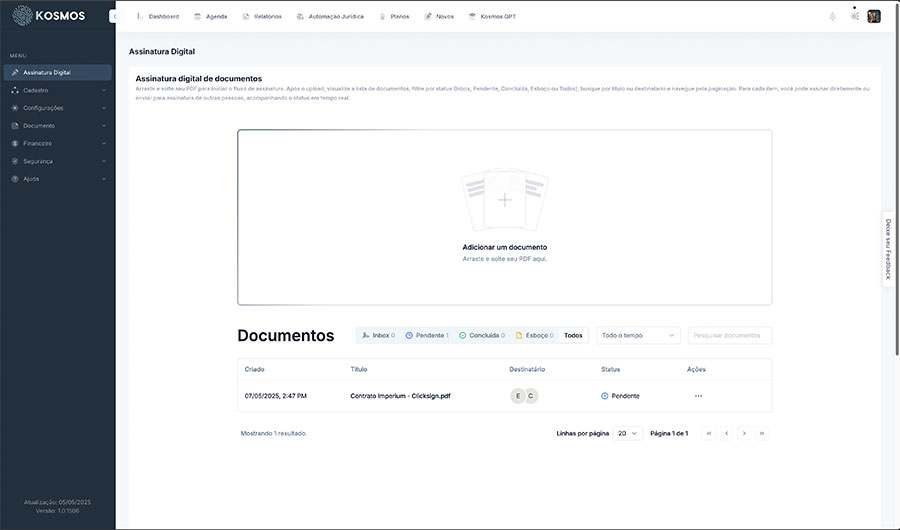The height and width of the screenshot is (530, 900).
Task: Click the Kosmos logo in the sidebar
Action: [x=57, y=16]
